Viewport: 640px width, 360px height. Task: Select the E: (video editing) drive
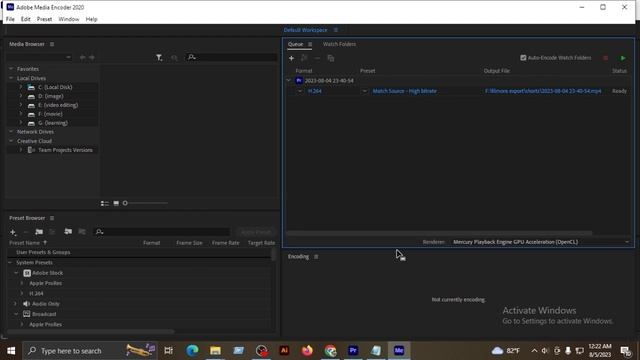(58, 105)
